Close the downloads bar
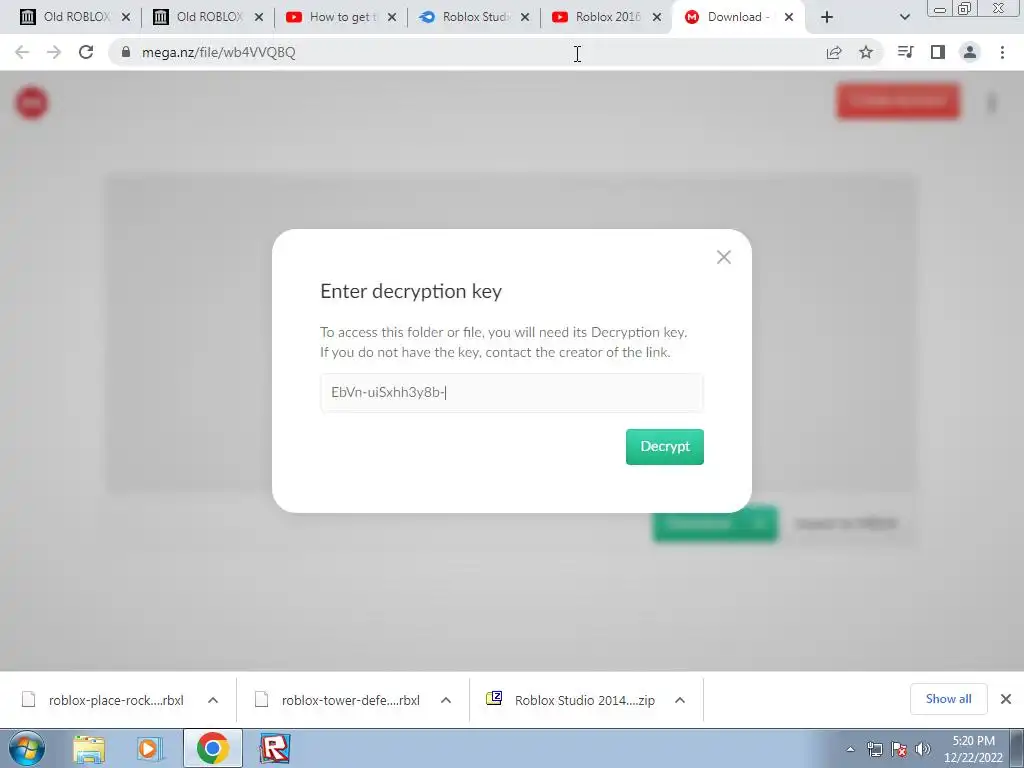 tap(1006, 699)
